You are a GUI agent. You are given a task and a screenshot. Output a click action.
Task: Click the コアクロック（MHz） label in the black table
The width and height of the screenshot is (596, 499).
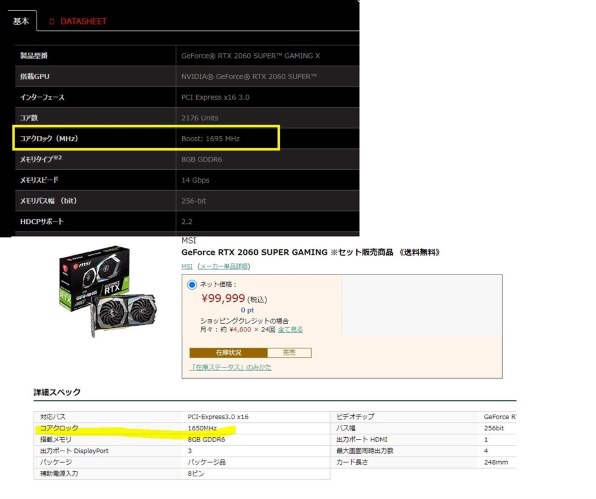point(49,139)
